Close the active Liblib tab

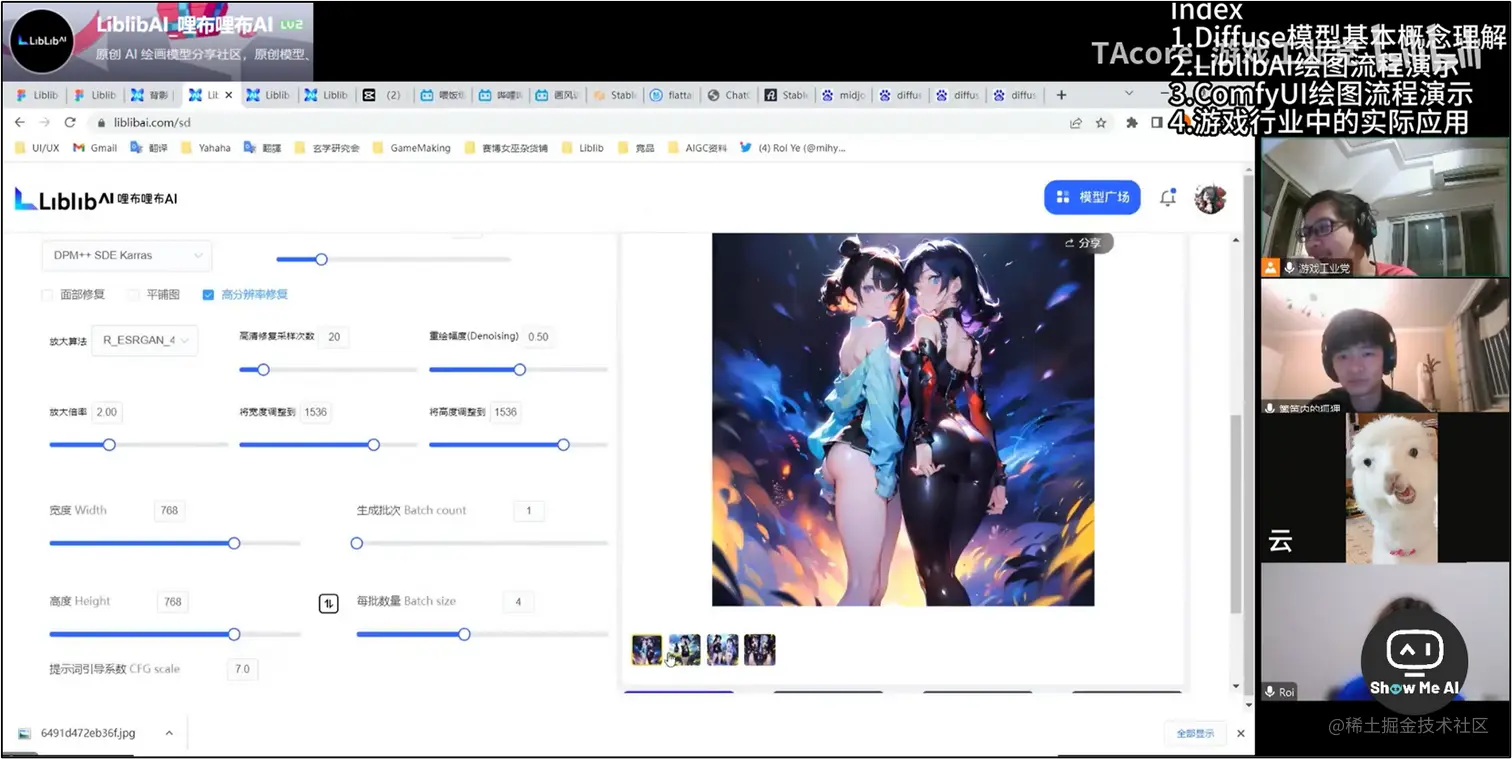click(229, 95)
